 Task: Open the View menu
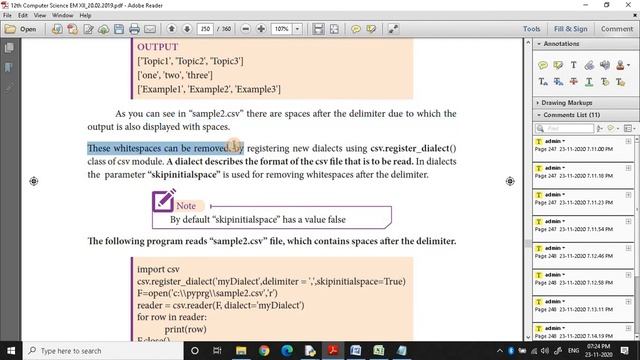(x=40, y=16)
